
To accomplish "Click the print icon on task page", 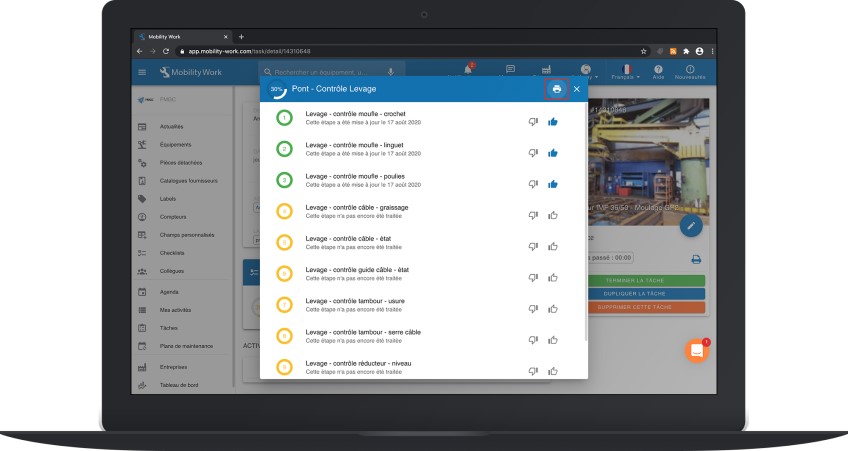I will 696,260.
